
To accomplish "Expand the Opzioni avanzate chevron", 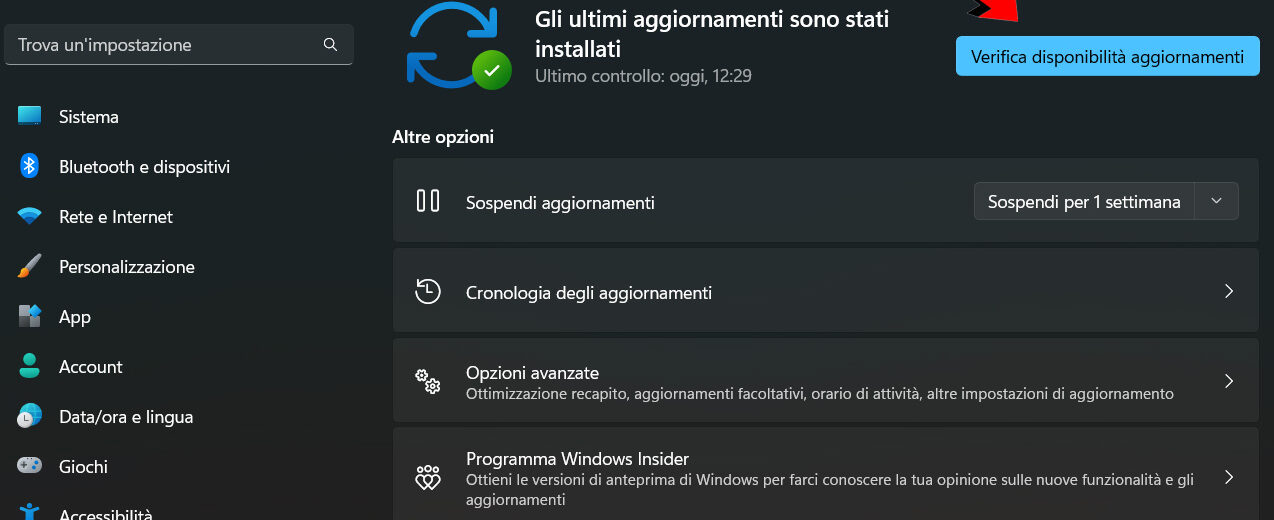I will [x=1229, y=382].
